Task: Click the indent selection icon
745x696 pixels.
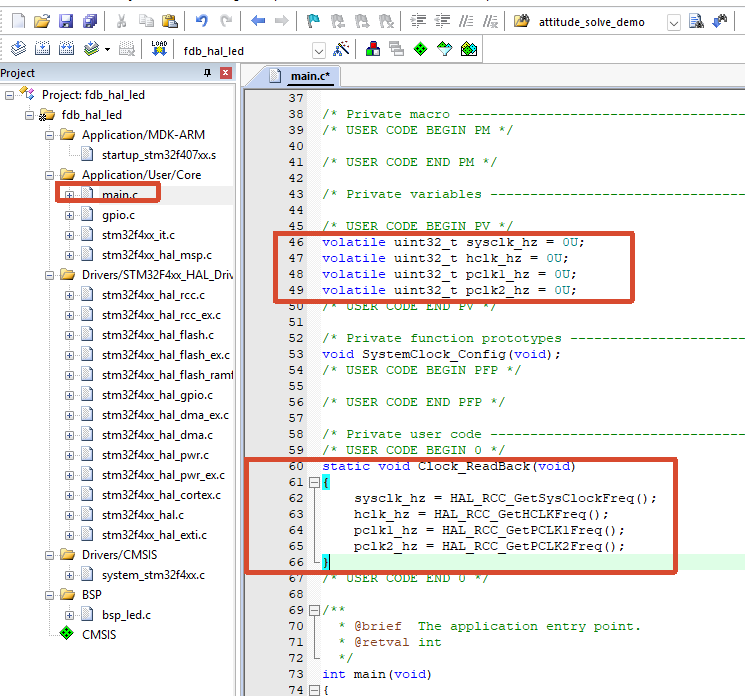Action: pos(418,21)
